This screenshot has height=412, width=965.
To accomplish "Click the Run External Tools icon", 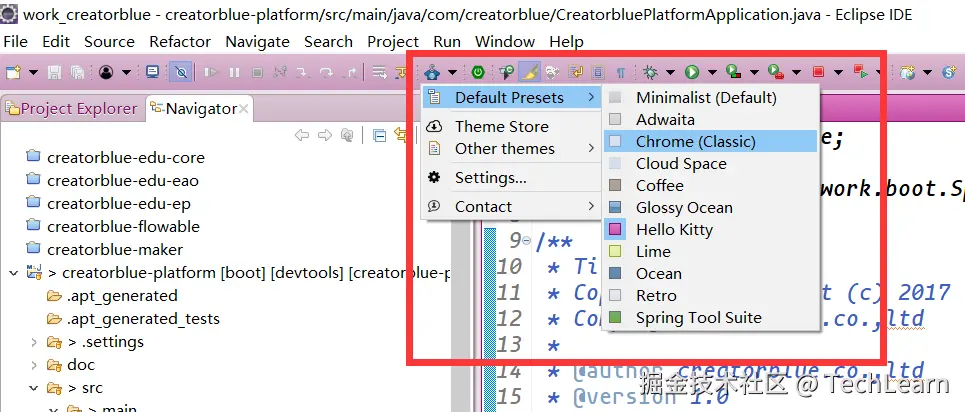I will click(x=775, y=73).
